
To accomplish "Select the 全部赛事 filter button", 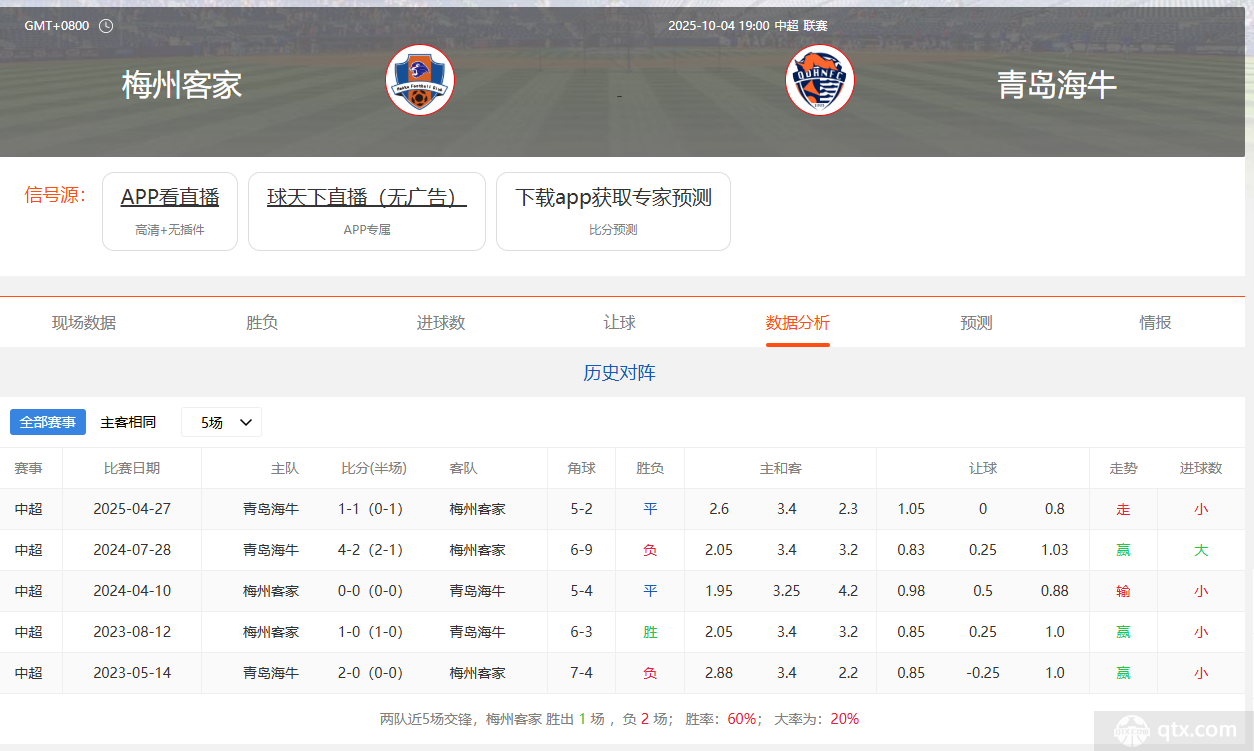I will pyautogui.click(x=48, y=422).
